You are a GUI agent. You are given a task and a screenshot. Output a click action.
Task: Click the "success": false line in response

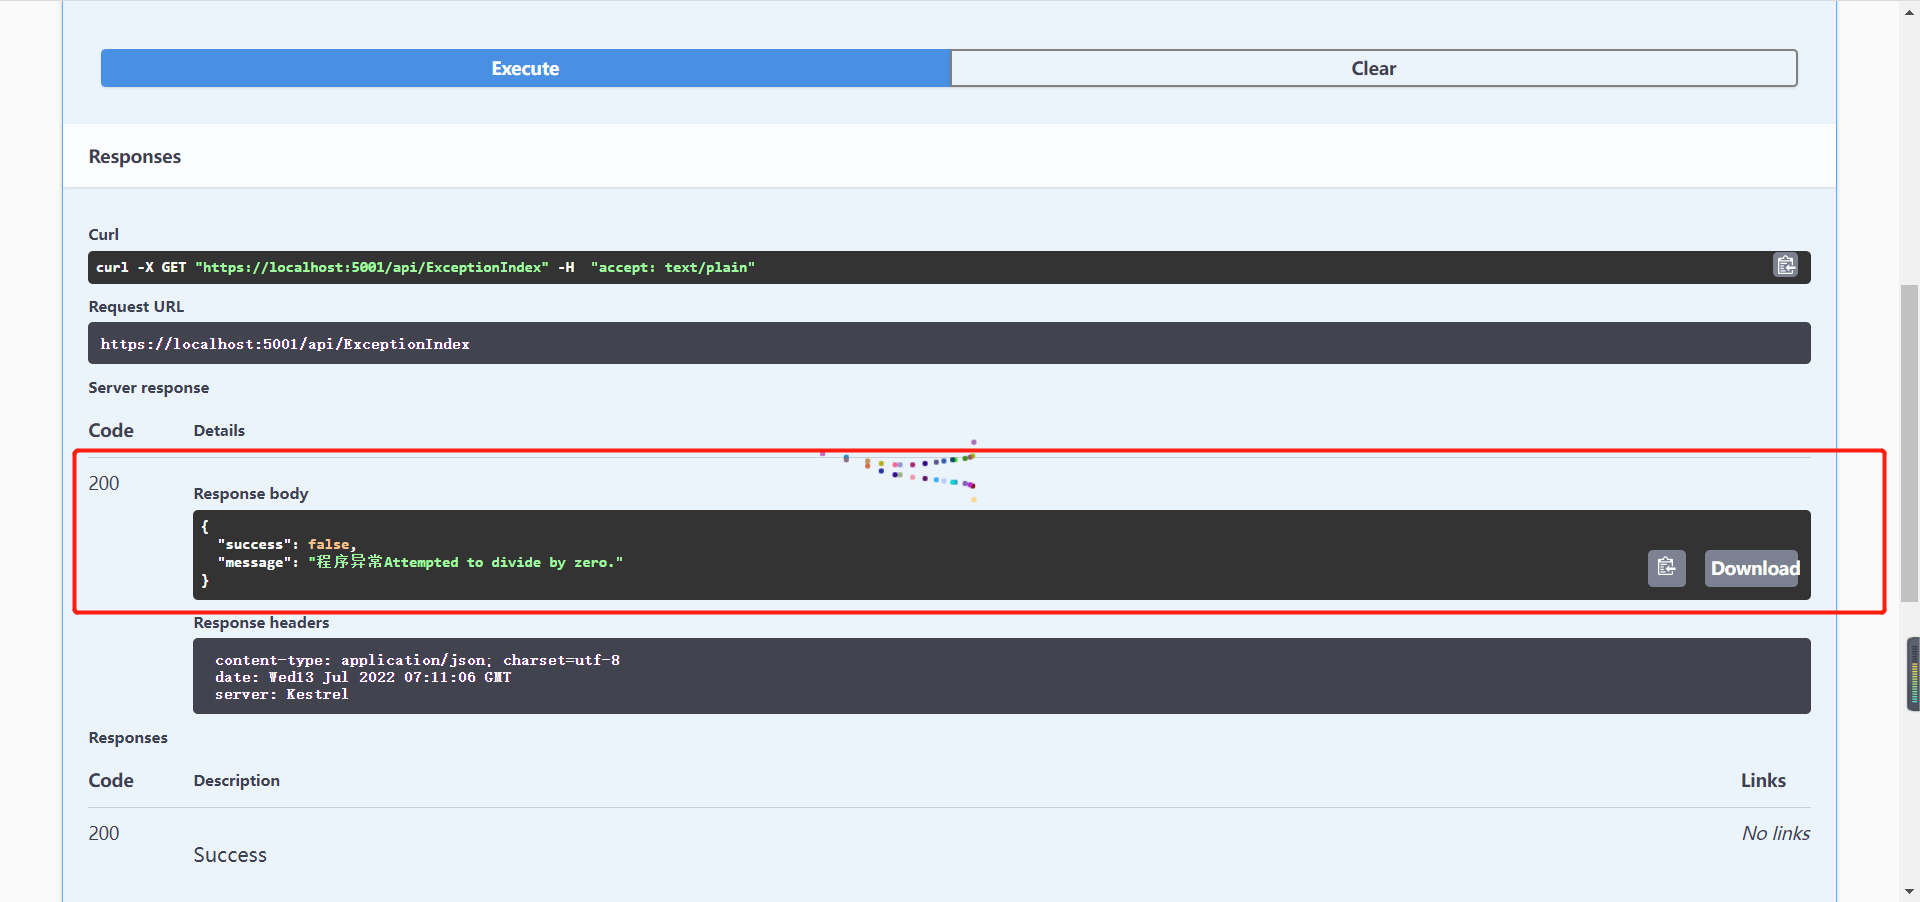(286, 545)
